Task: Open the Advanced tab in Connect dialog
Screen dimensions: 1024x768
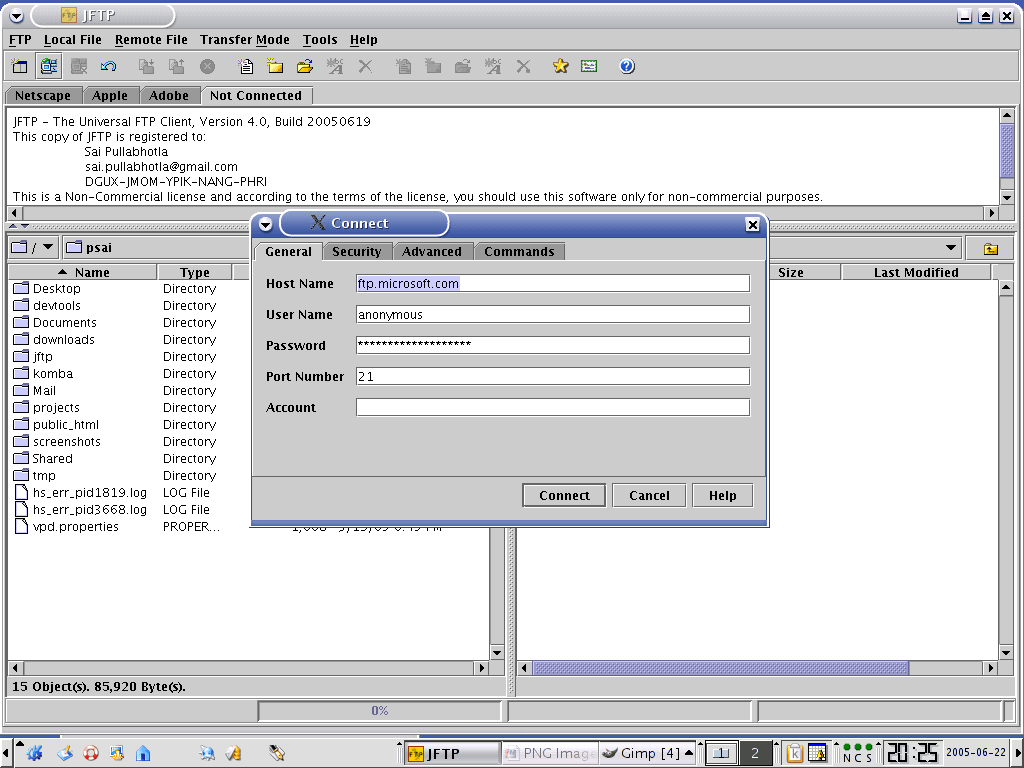Action: (x=432, y=251)
